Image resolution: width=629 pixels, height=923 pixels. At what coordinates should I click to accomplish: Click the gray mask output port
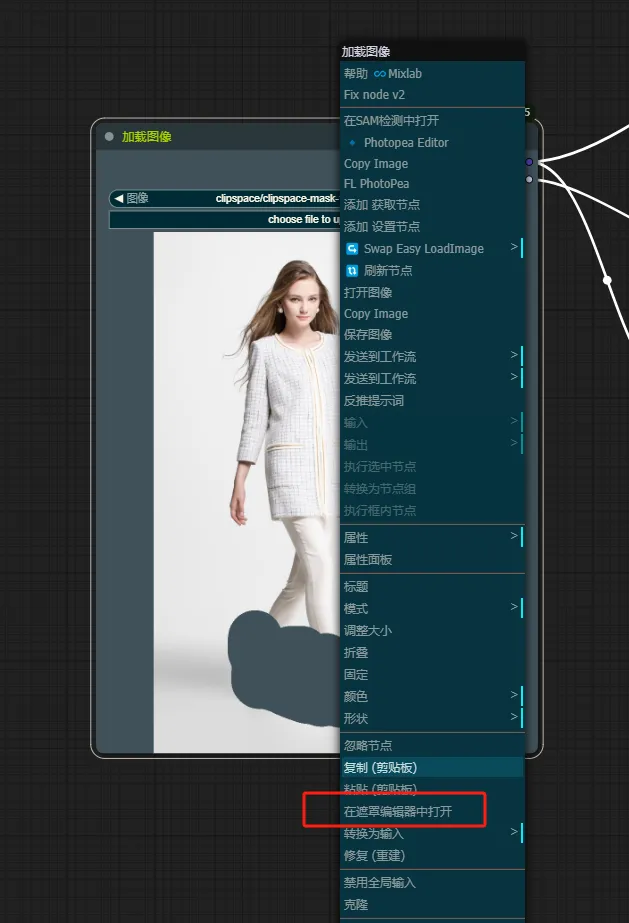(x=529, y=180)
